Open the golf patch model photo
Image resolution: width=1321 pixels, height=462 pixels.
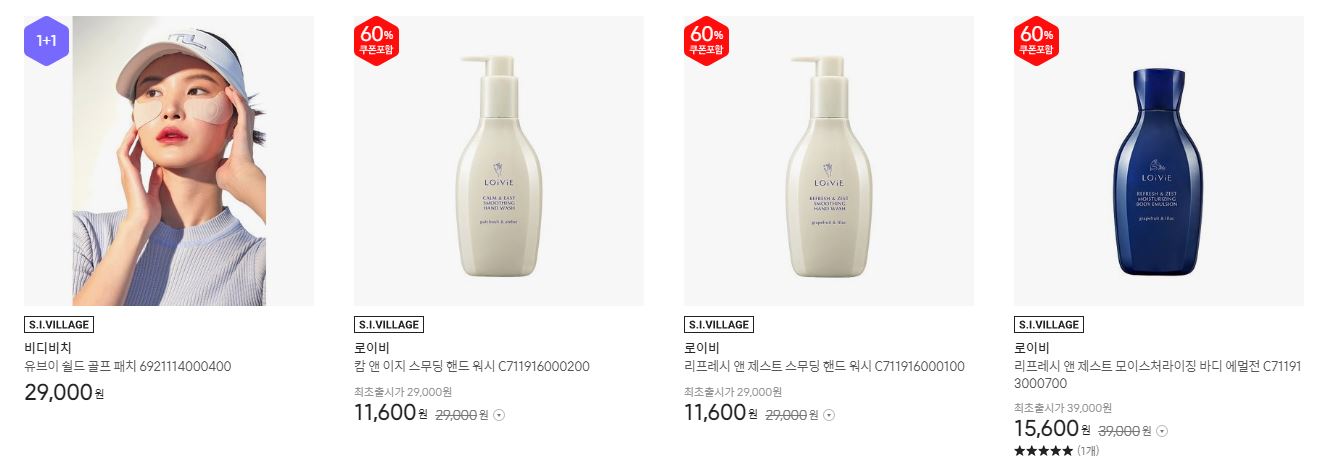pos(169,161)
